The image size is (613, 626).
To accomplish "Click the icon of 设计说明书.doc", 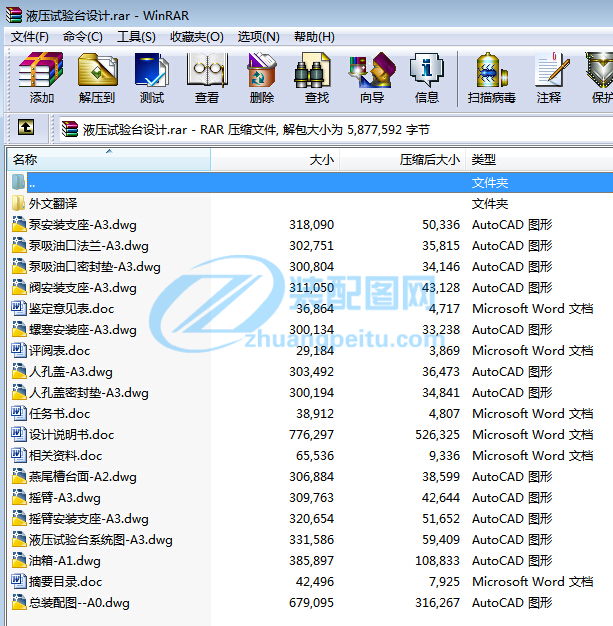I will tap(18, 434).
